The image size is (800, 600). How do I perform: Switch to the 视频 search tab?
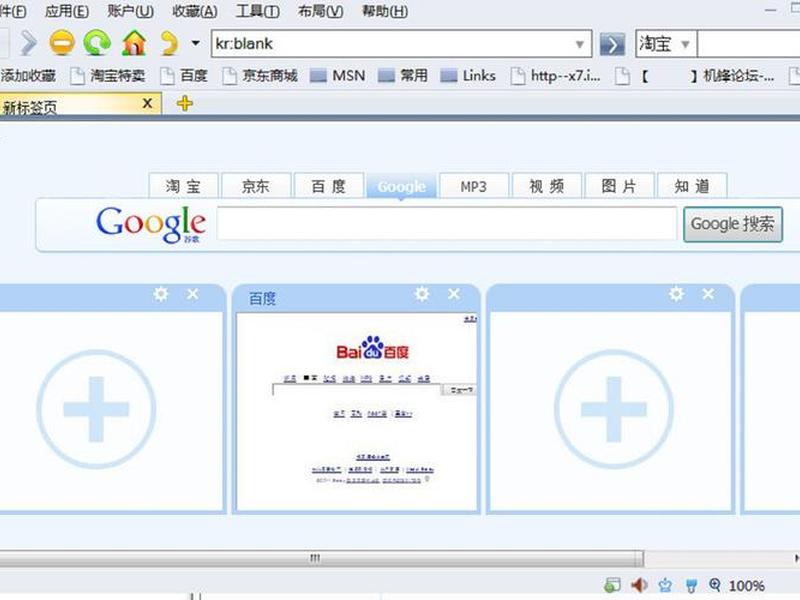coord(547,186)
